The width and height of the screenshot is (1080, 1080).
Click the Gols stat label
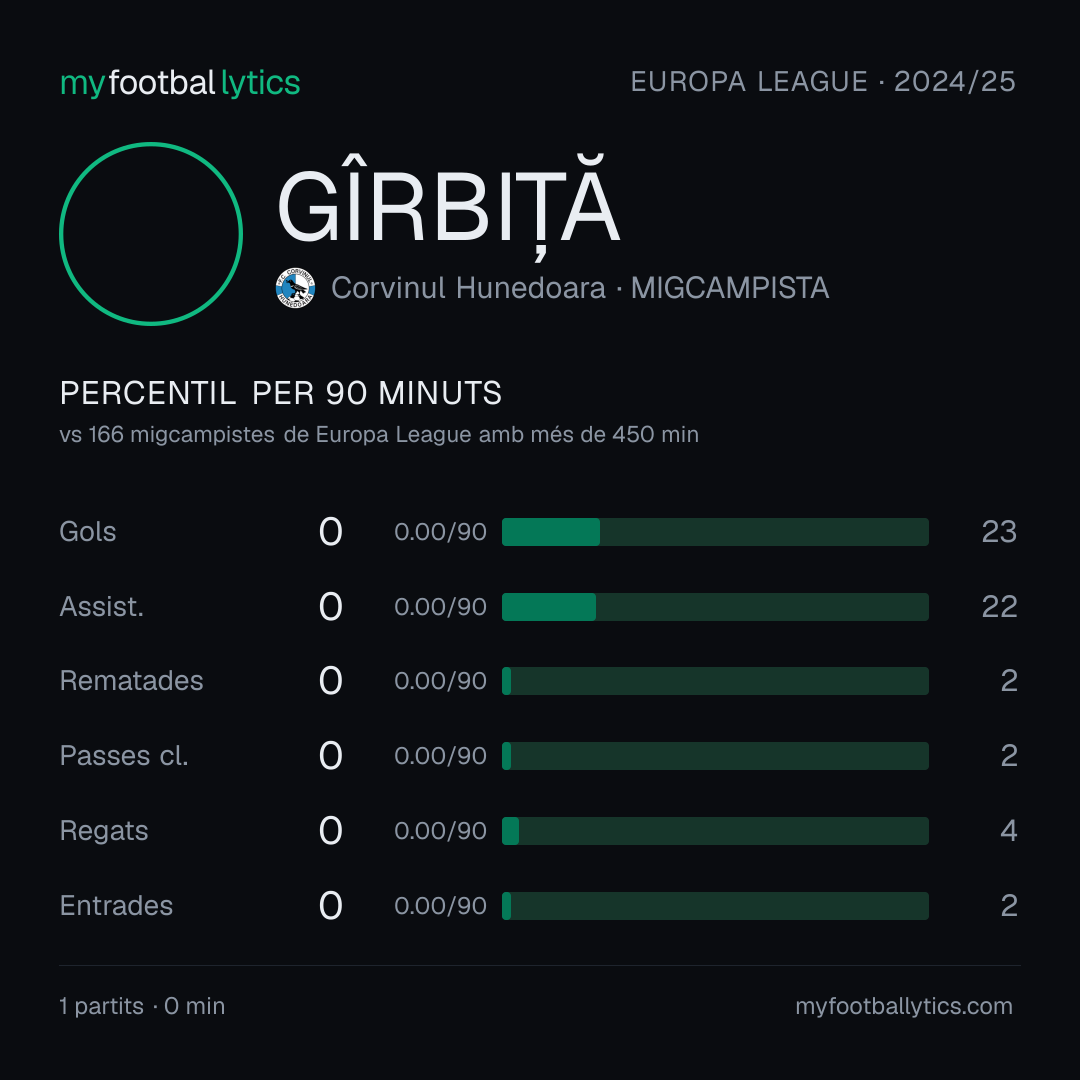87,532
